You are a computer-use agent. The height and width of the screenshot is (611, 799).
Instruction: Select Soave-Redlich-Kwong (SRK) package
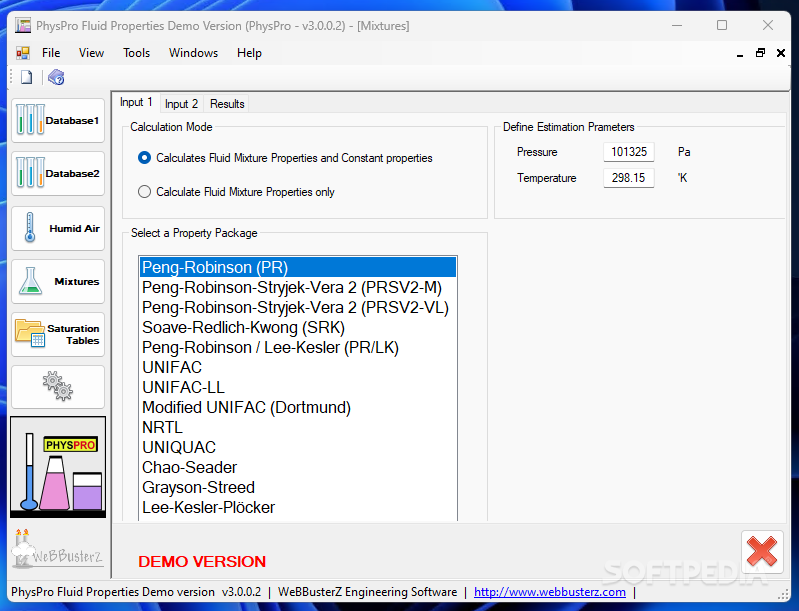(298, 327)
